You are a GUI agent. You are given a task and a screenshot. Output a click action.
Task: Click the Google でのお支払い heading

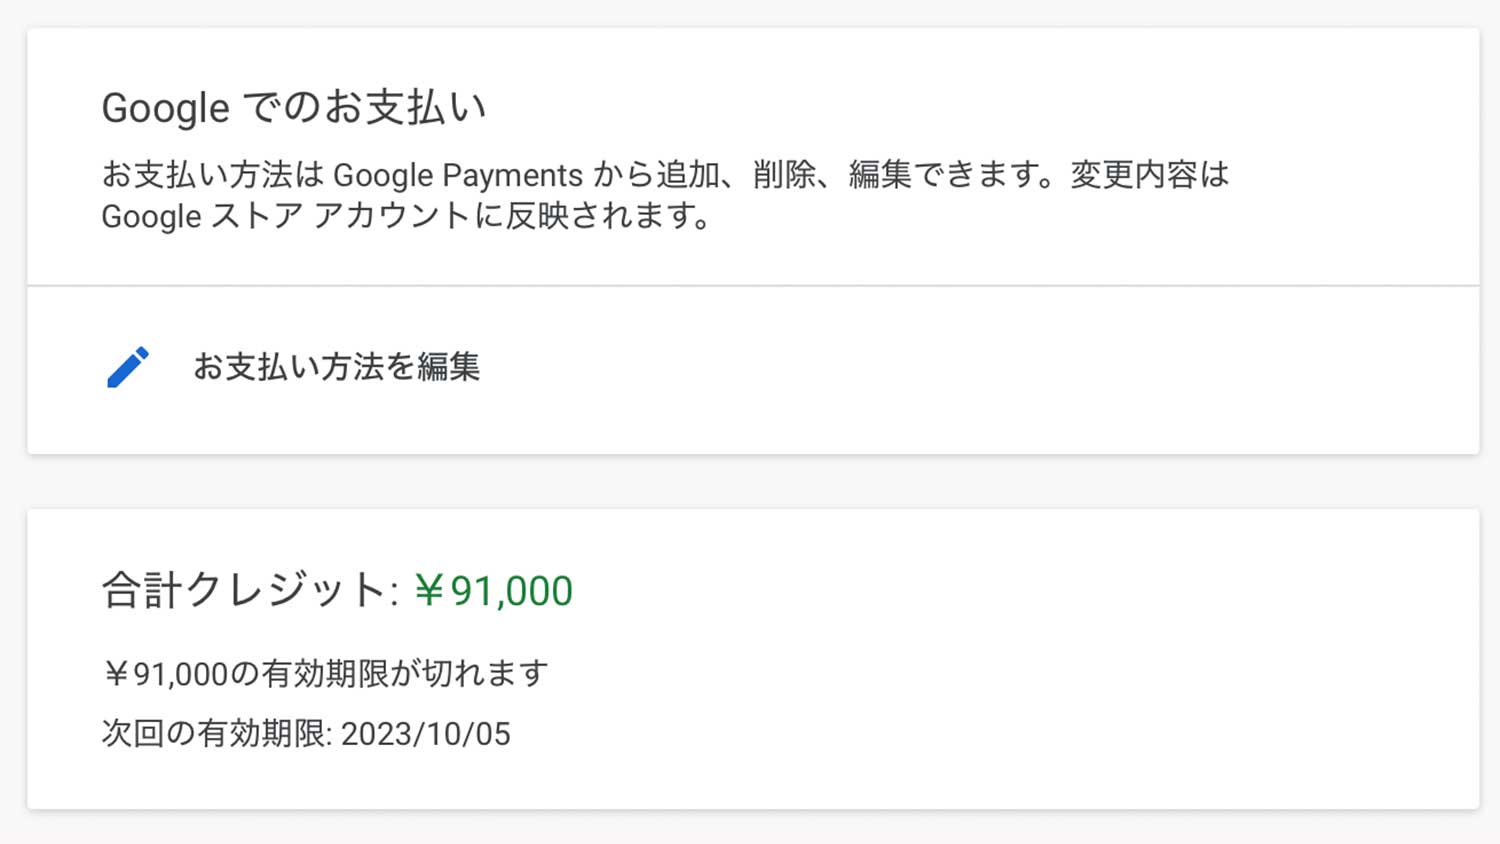(293, 108)
